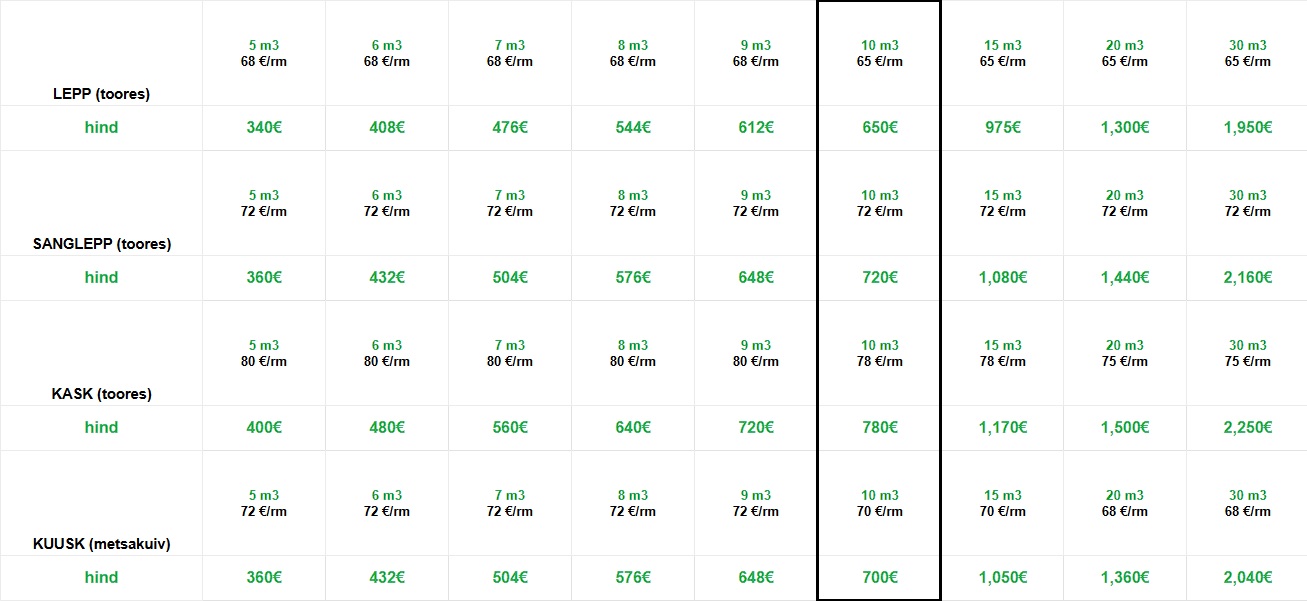Select the 1,170€ KASK price
1307x601 pixels.
1002,428
